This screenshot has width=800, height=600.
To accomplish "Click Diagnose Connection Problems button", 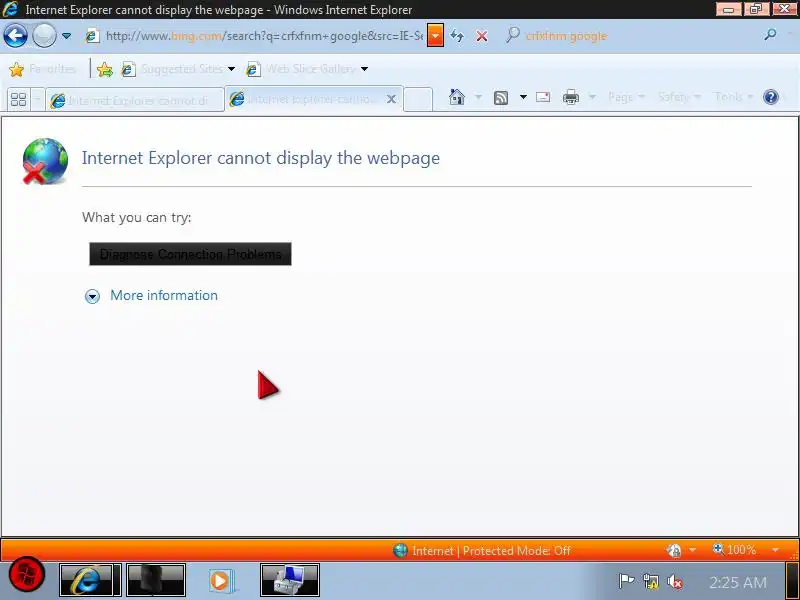I will [x=190, y=254].
